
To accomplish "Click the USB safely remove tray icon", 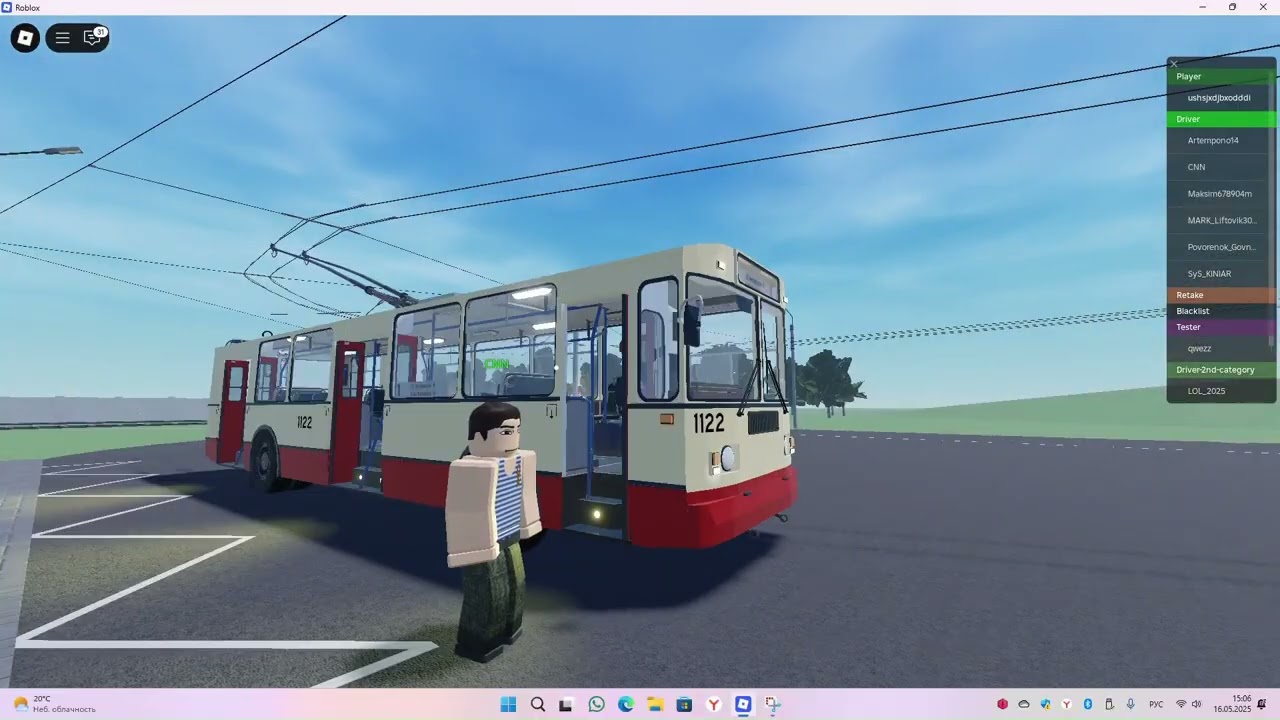I will (x=1109, y=704).
